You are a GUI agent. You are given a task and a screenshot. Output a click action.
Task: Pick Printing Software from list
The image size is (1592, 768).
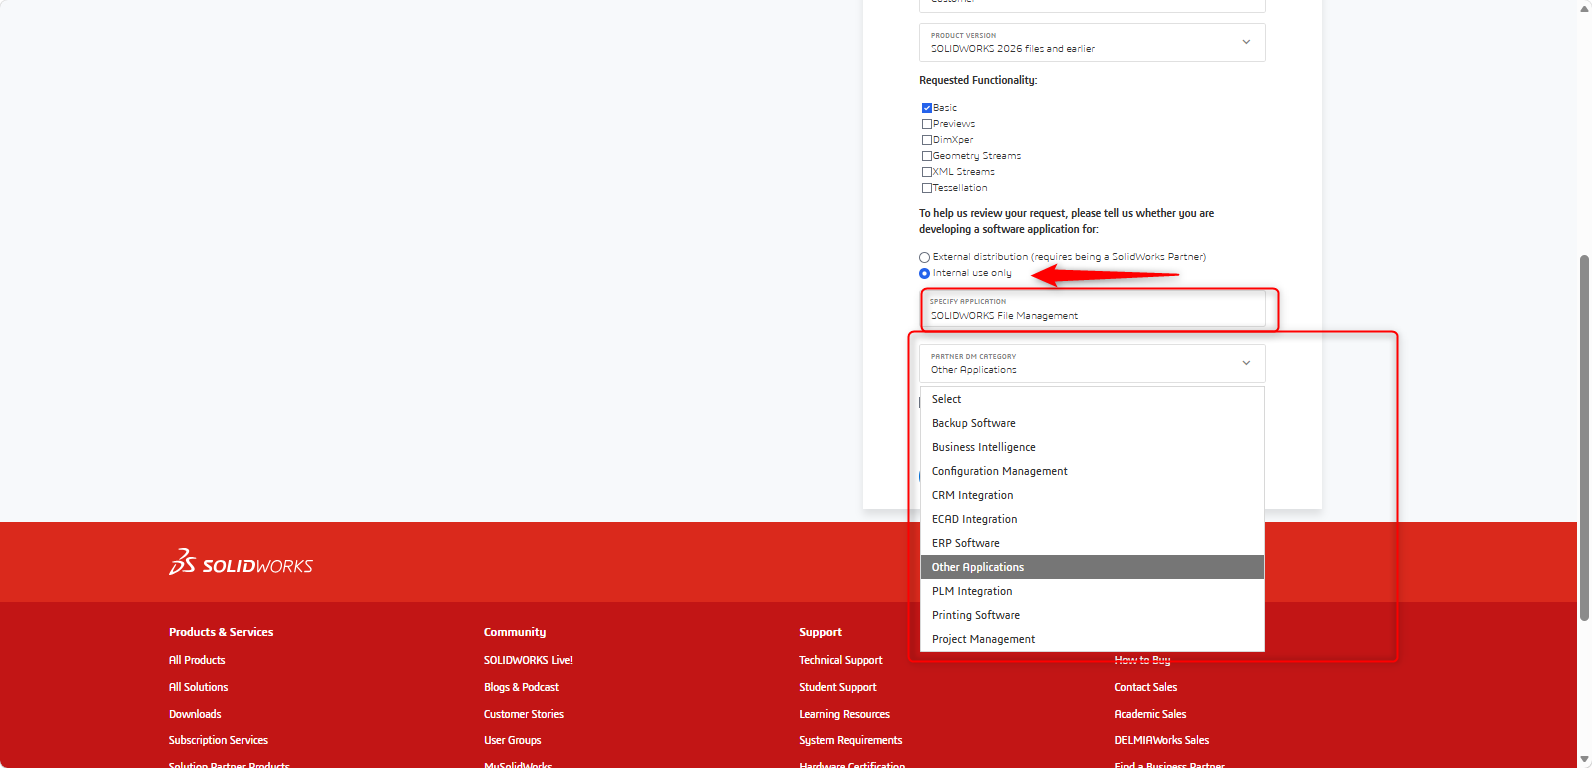(x=1092, y=615)
